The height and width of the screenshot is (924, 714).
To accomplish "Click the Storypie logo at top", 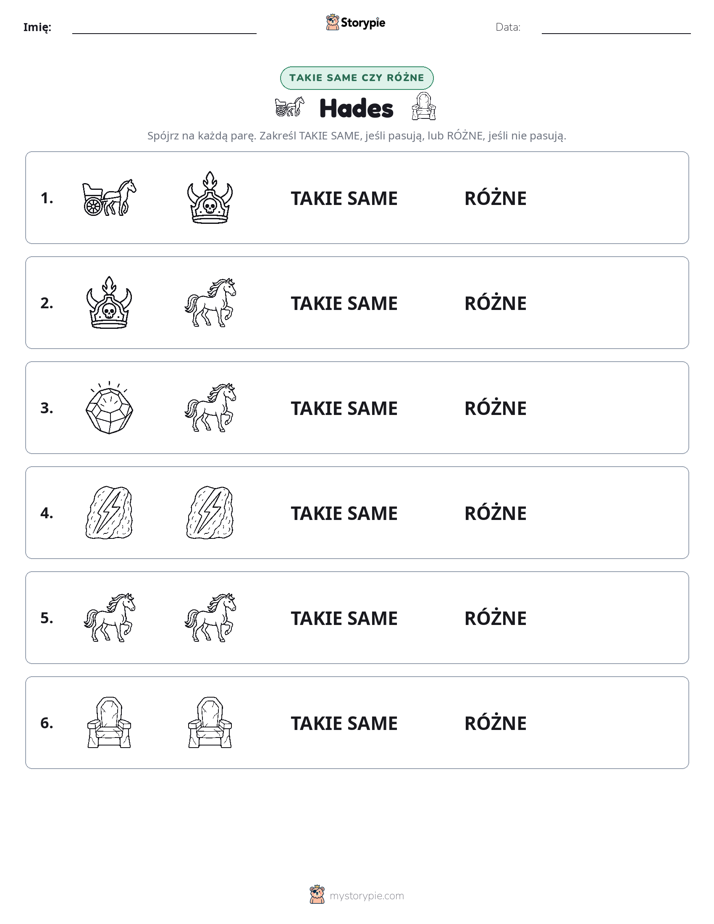I will coord(356,22).
